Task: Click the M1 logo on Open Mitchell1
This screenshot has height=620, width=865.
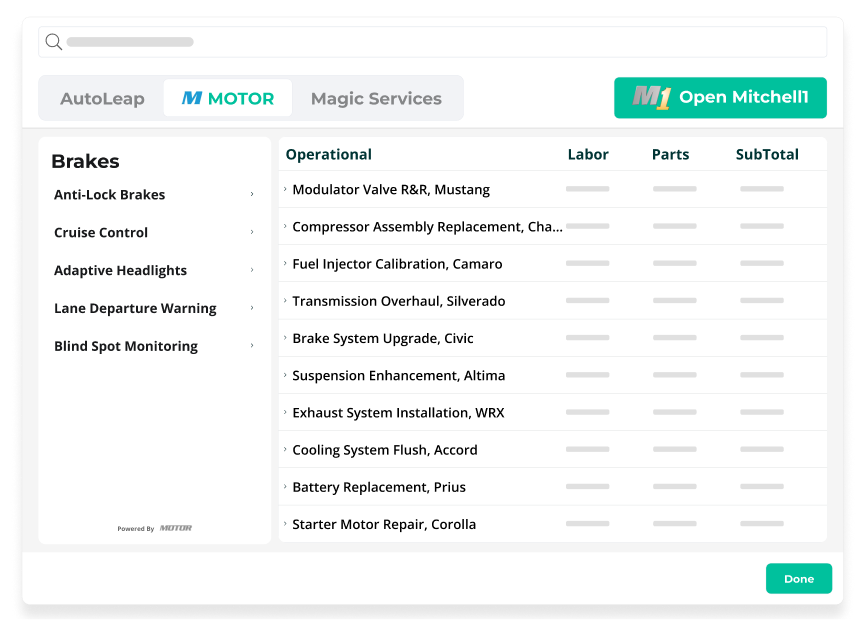Action: pyautogui.click(x=652, y=98)
